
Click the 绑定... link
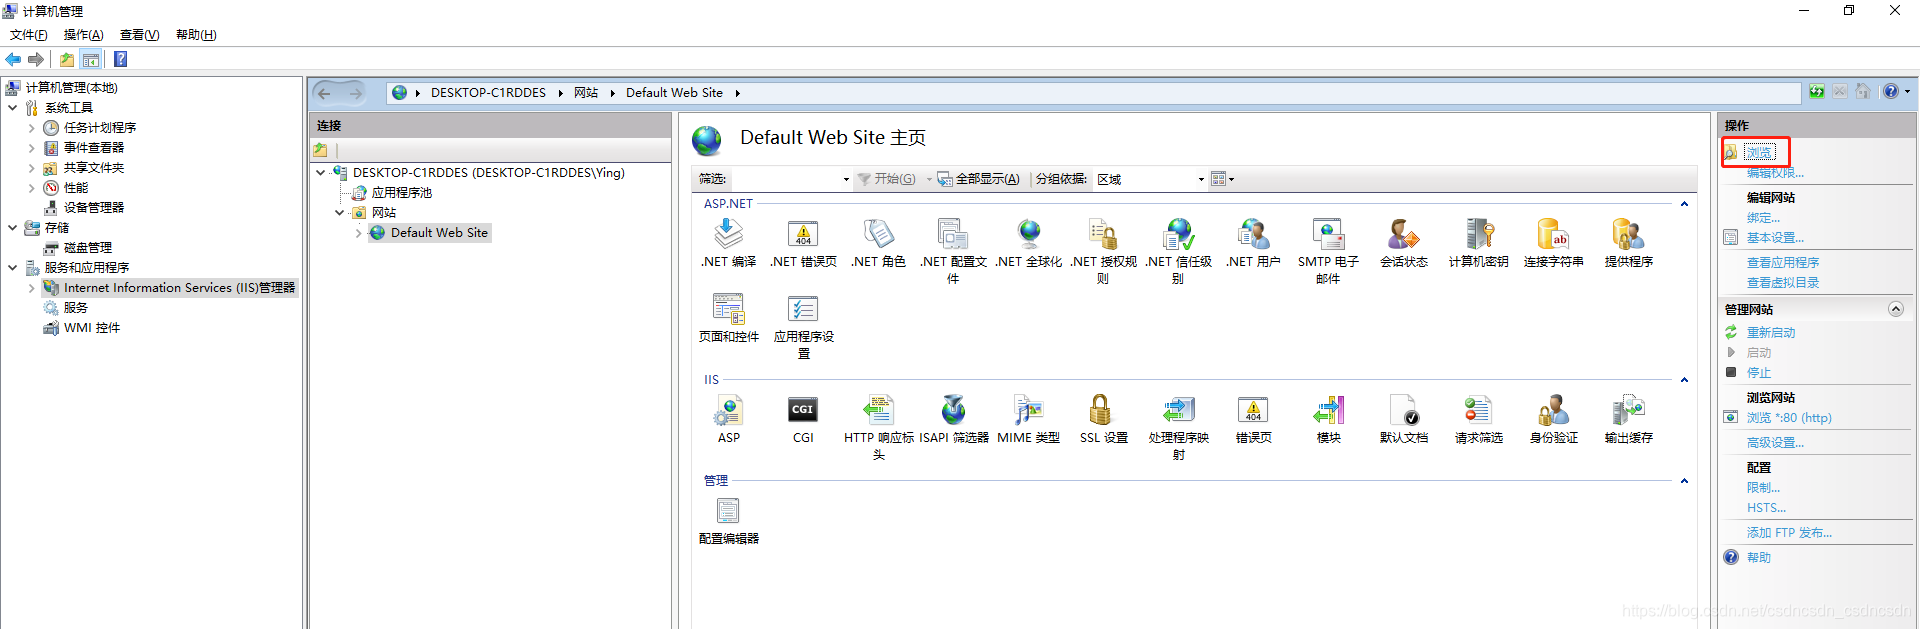[1763, 218]
